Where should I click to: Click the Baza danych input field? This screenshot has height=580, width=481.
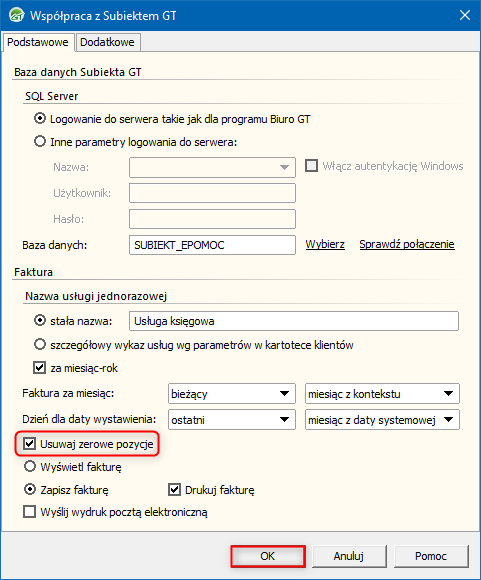point(212,245)
